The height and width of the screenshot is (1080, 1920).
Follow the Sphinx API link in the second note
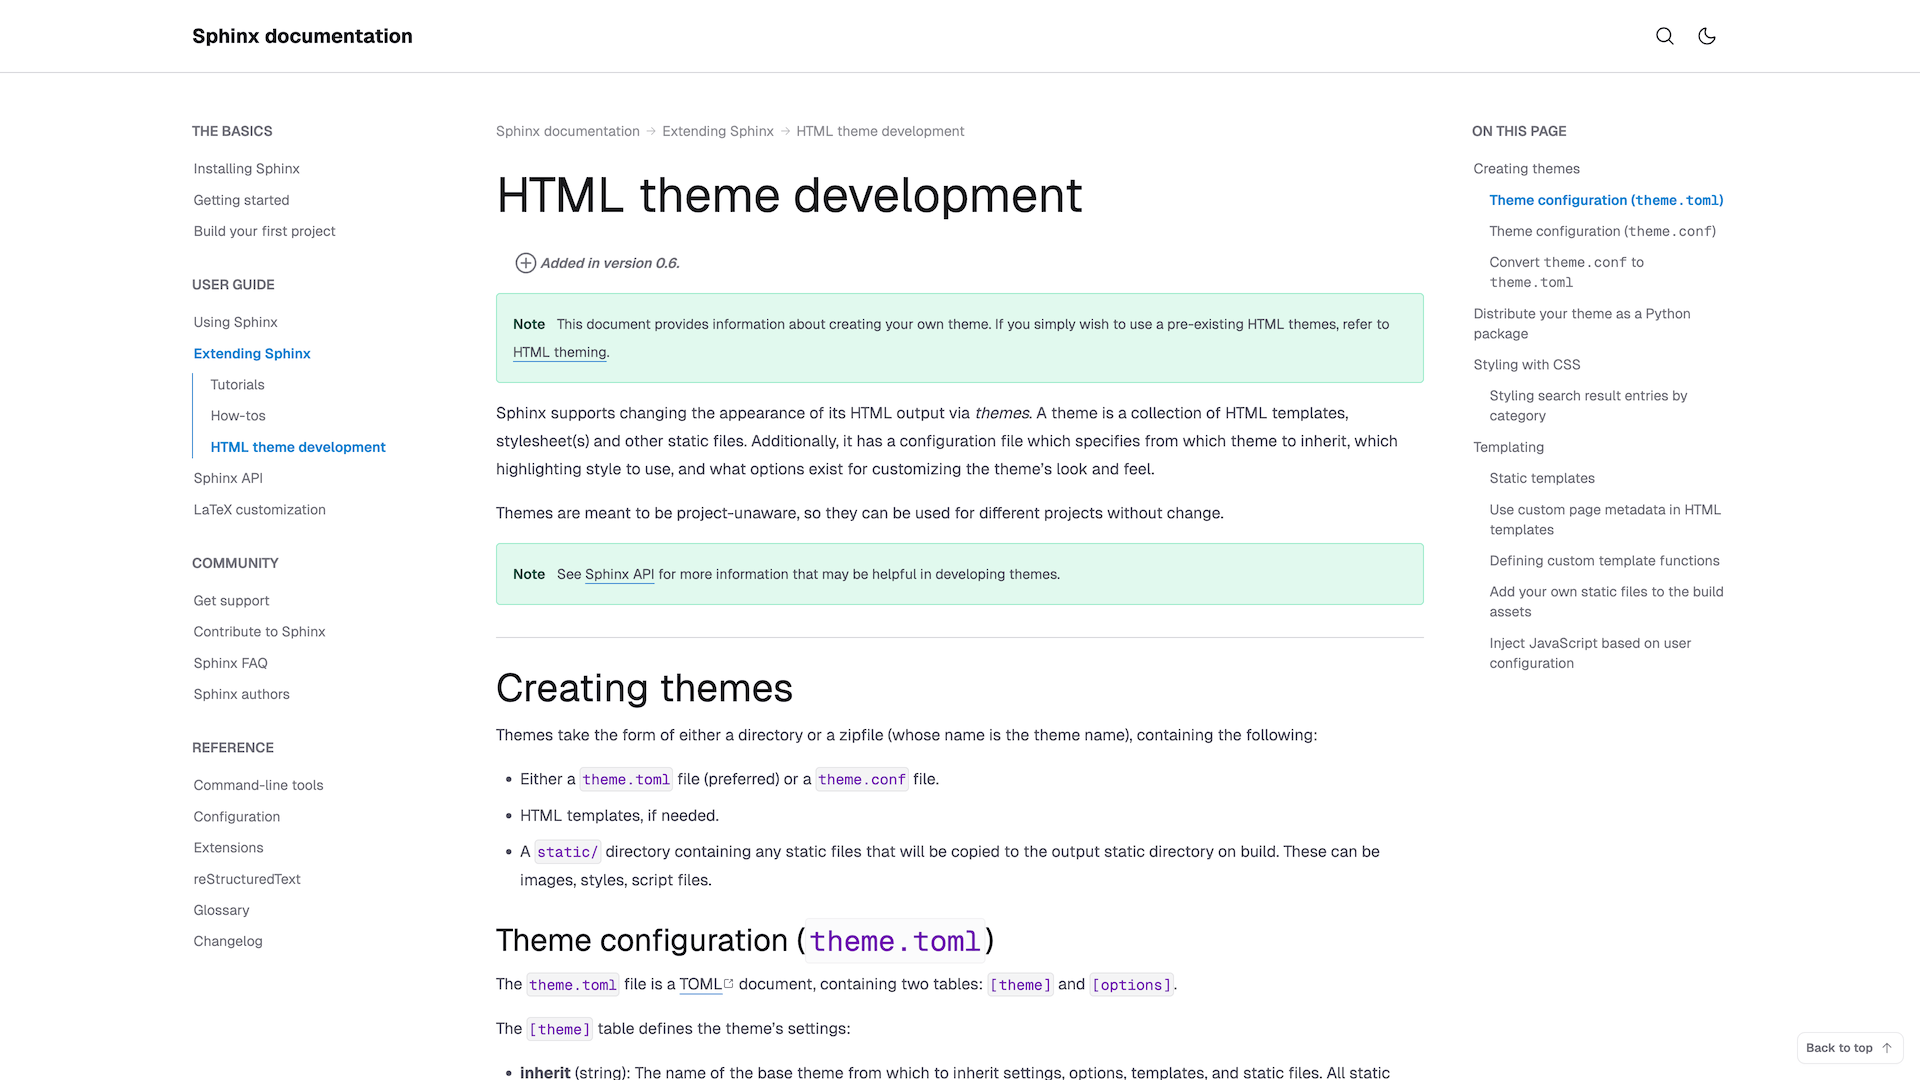618,574
